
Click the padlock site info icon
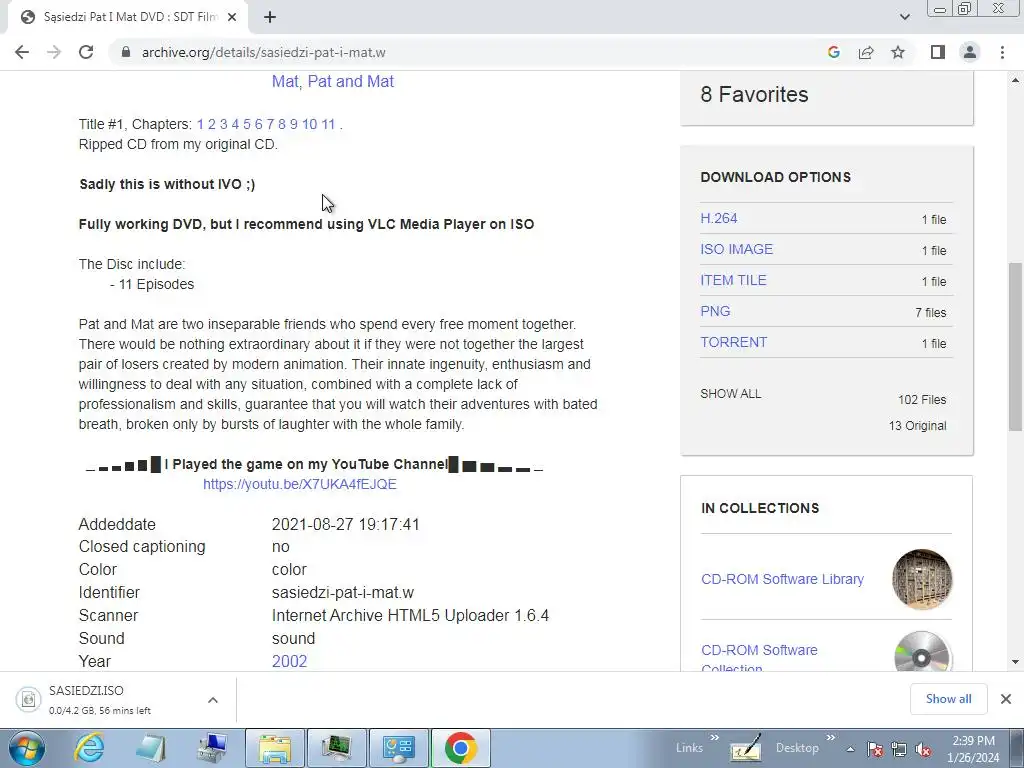(x=126, y=52)
